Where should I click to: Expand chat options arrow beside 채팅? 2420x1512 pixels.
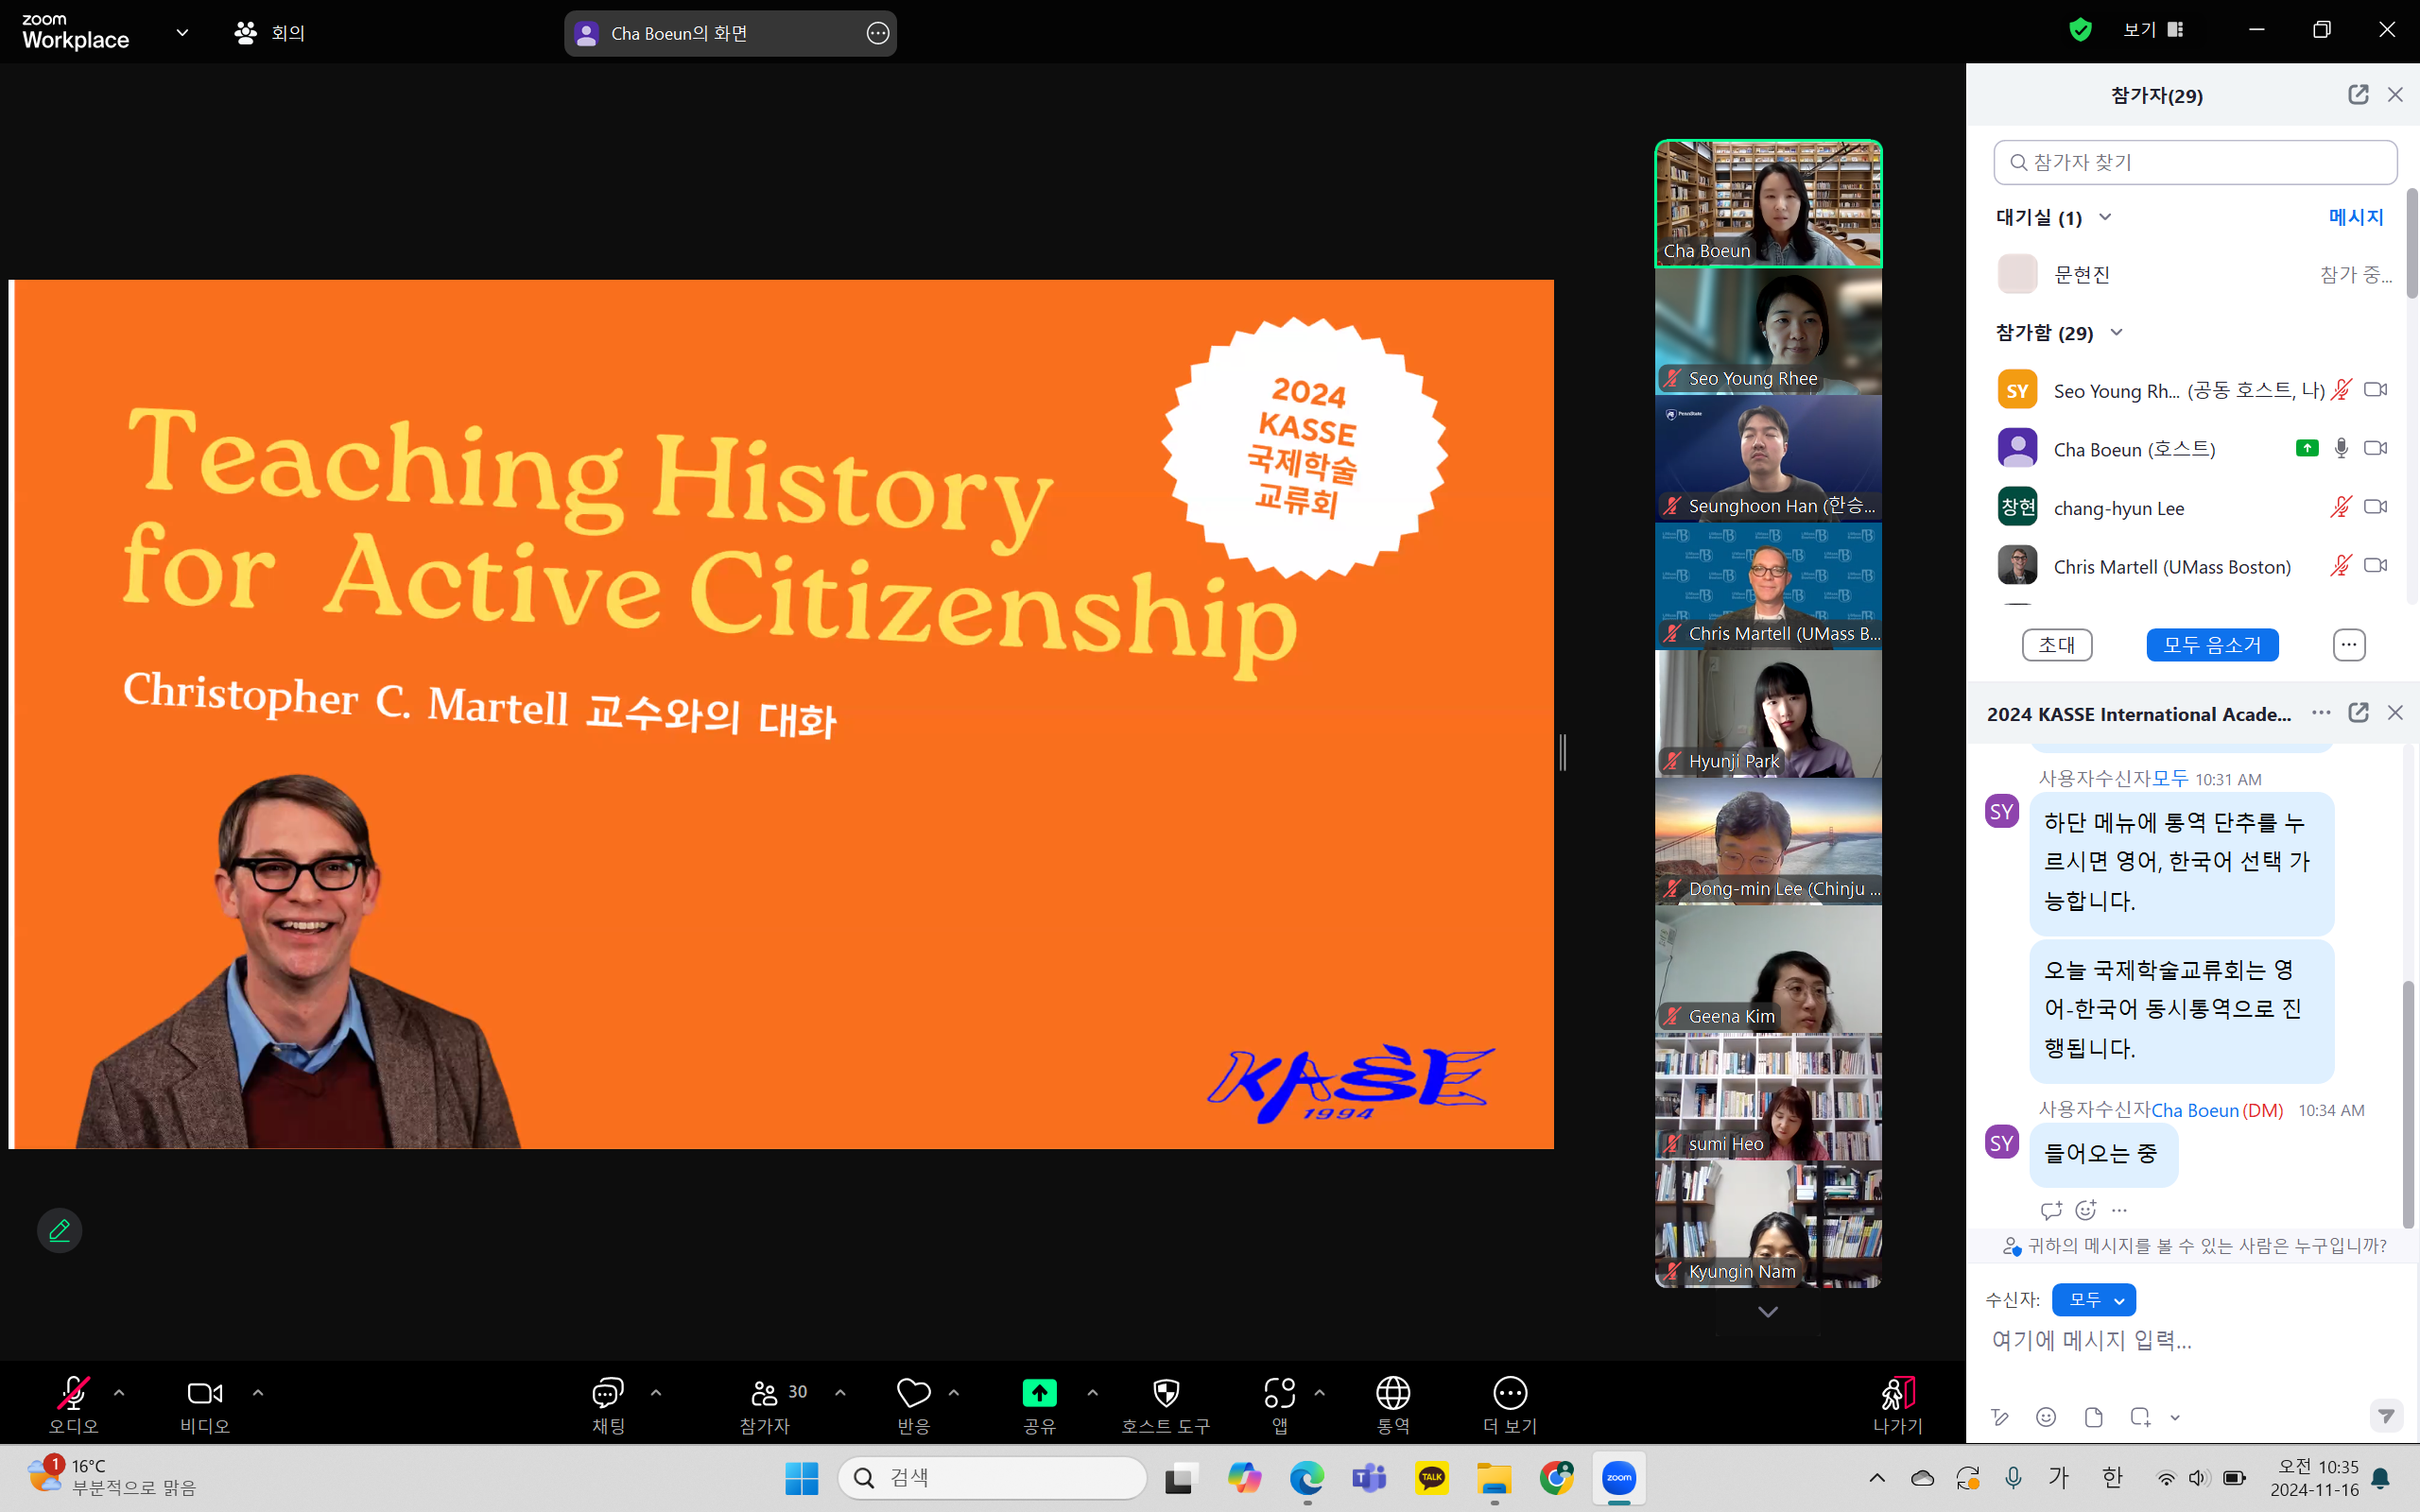point(656,1392)
